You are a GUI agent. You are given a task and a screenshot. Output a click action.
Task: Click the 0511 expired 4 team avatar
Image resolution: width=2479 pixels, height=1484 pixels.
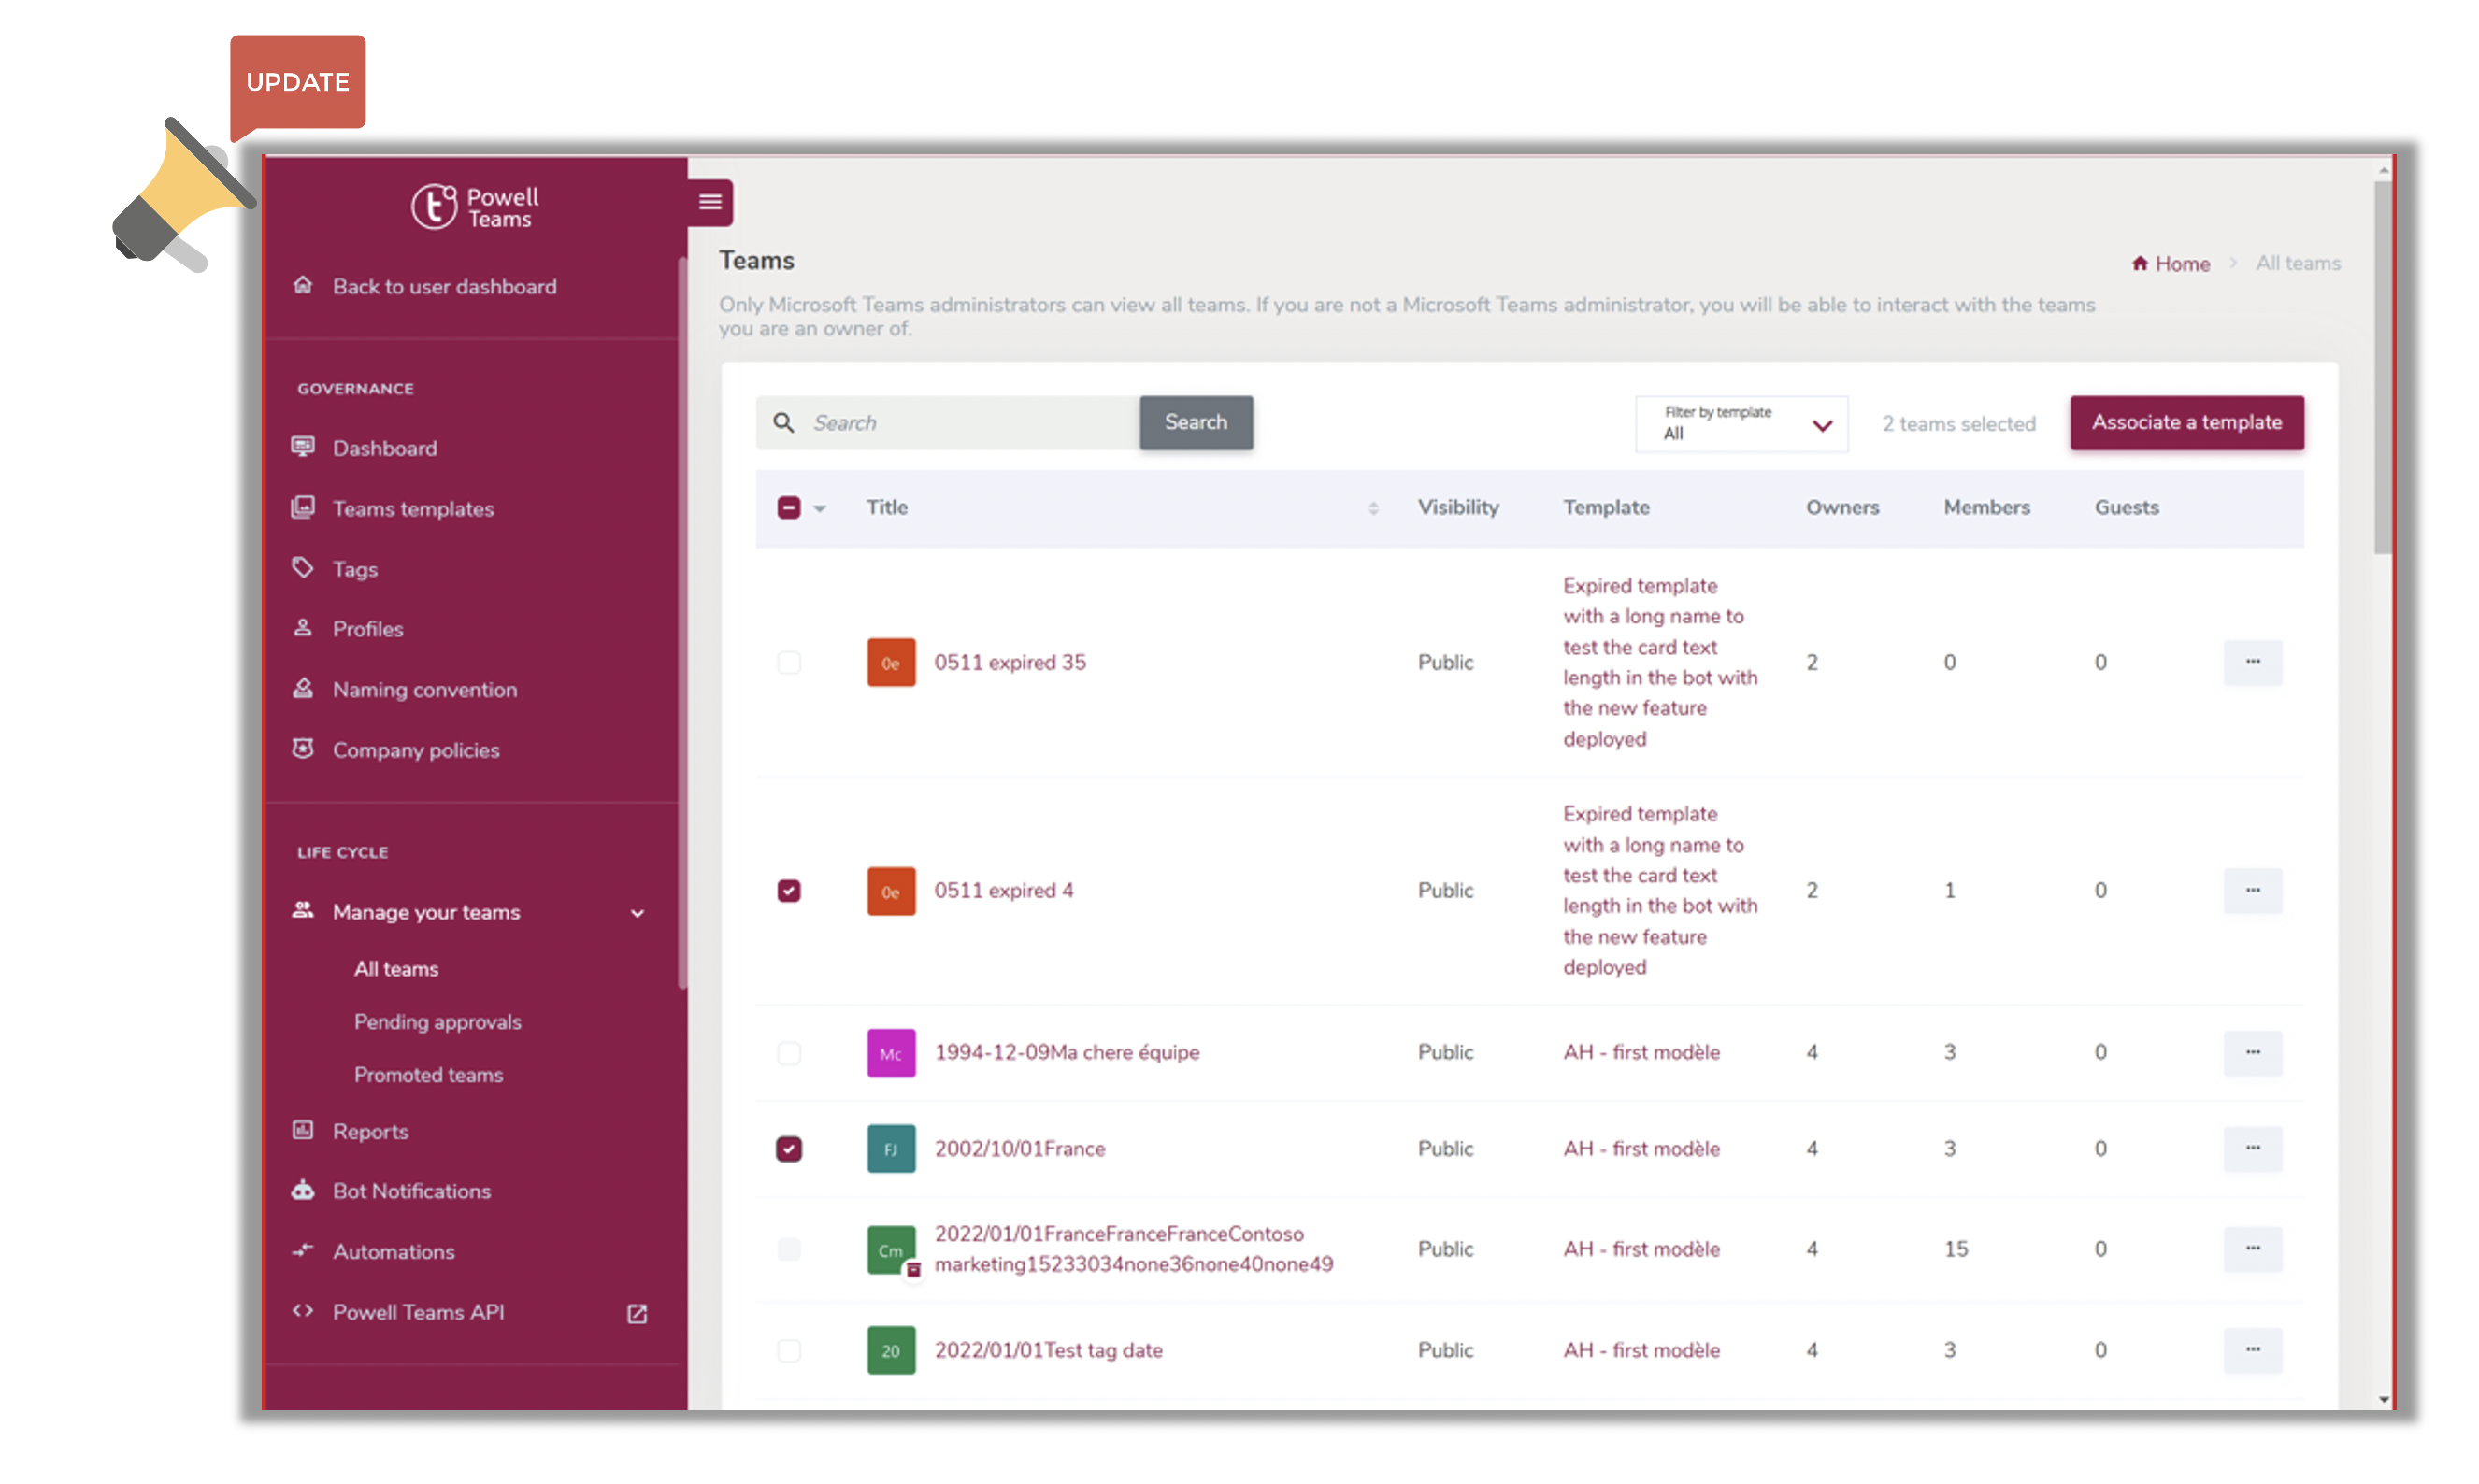click(890, 891)
